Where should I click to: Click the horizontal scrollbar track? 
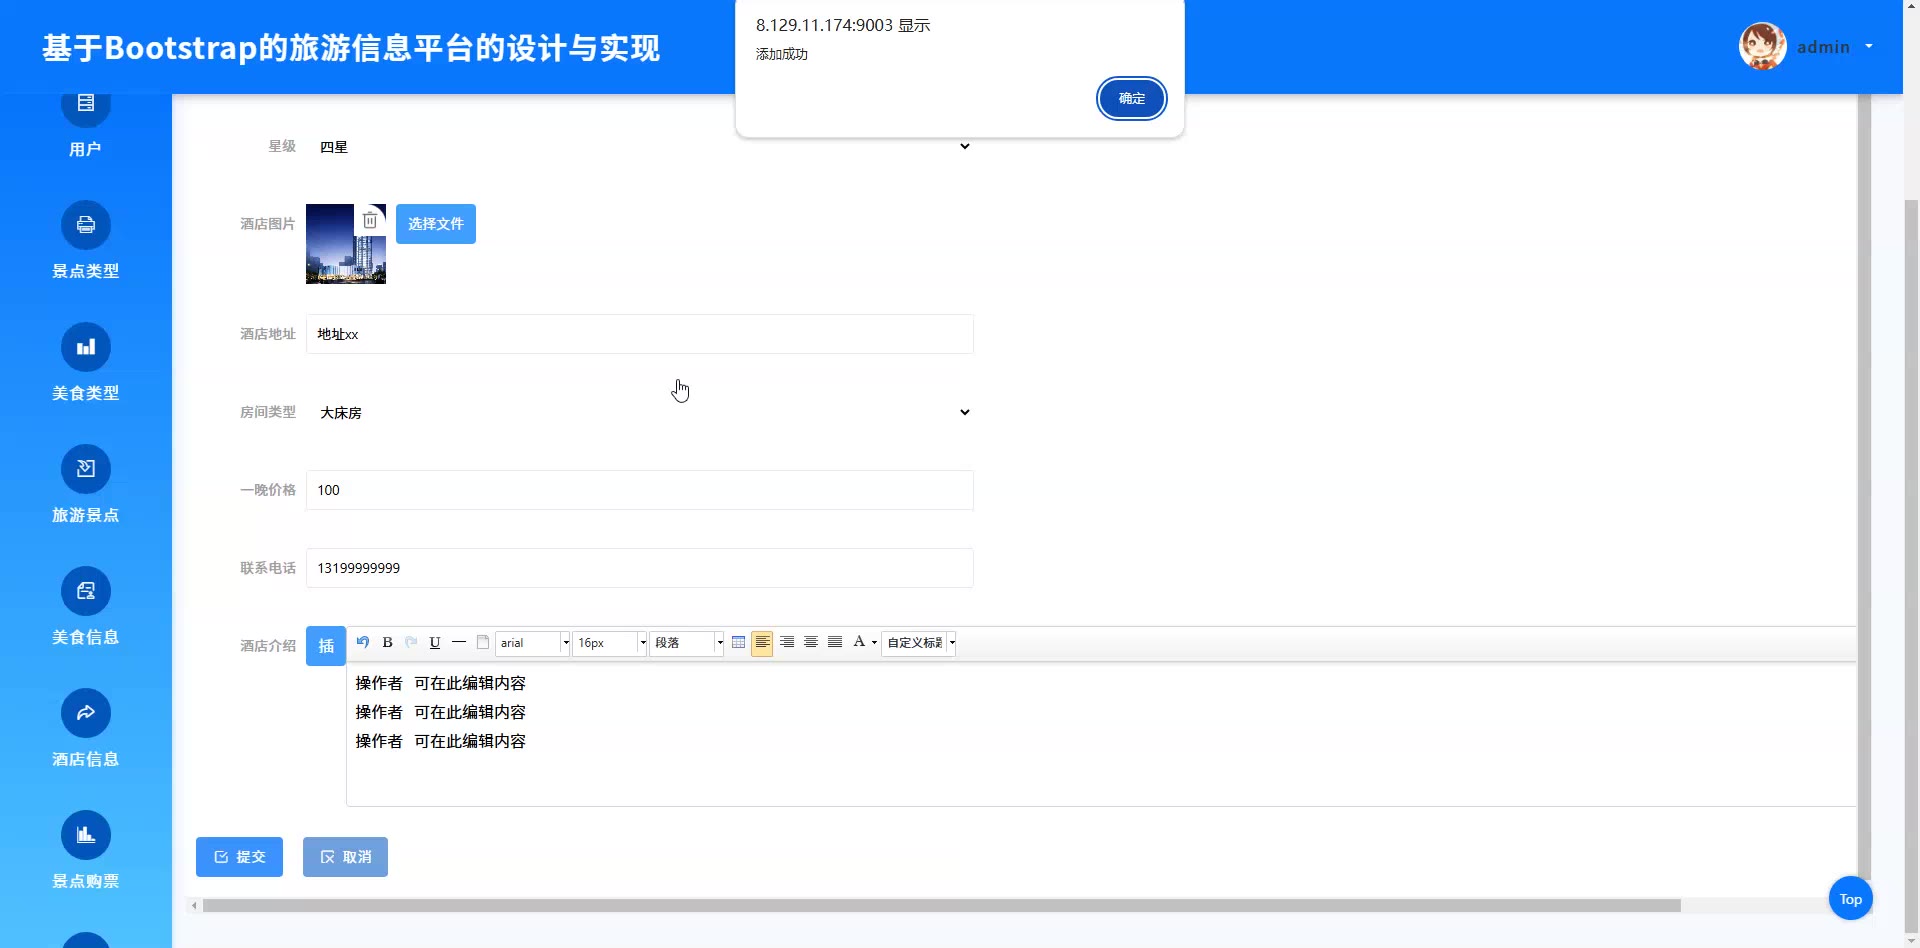point(1020,906)
